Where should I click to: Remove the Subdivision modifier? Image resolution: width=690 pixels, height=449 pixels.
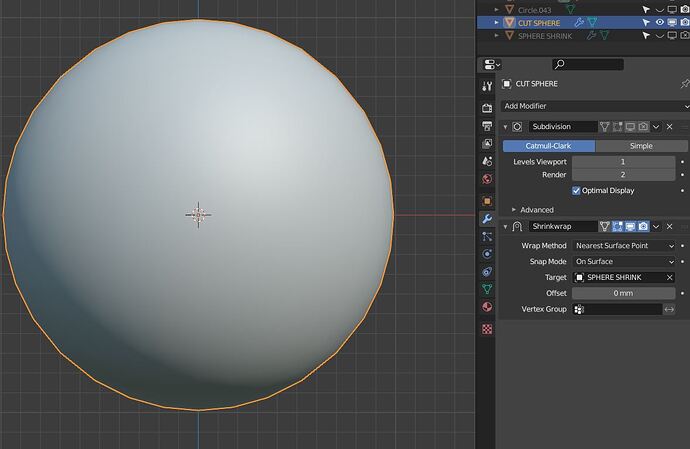point(669,127)
